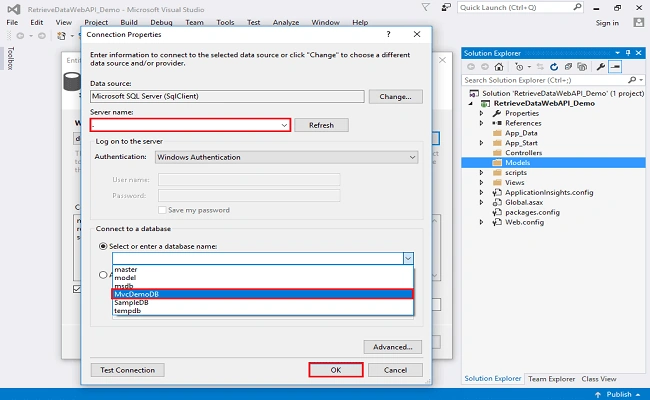Select SampleDB in database list
650x400 pixels.
[x=263, y=302]
